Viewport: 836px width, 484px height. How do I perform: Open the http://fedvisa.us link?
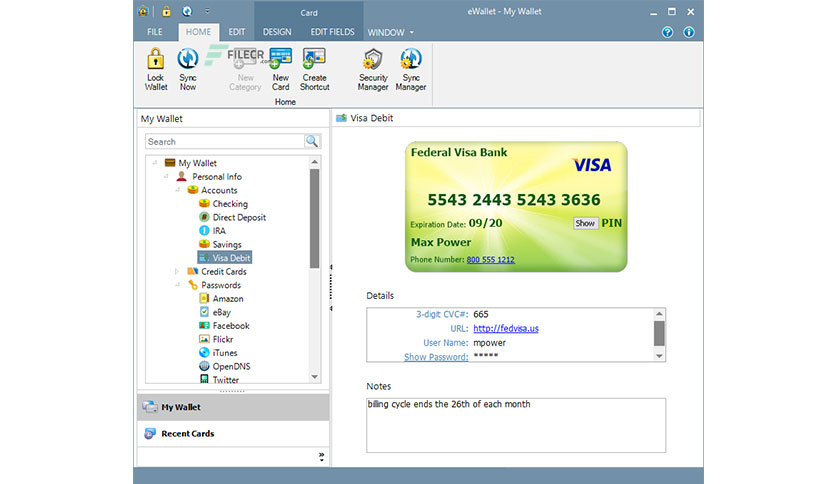[x=506, y=328]
